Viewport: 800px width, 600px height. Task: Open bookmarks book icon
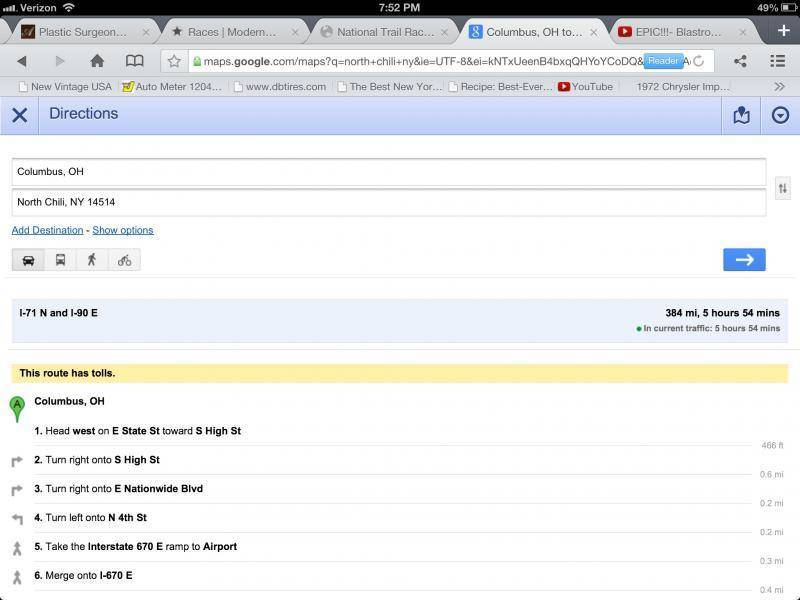coord(134,61)
